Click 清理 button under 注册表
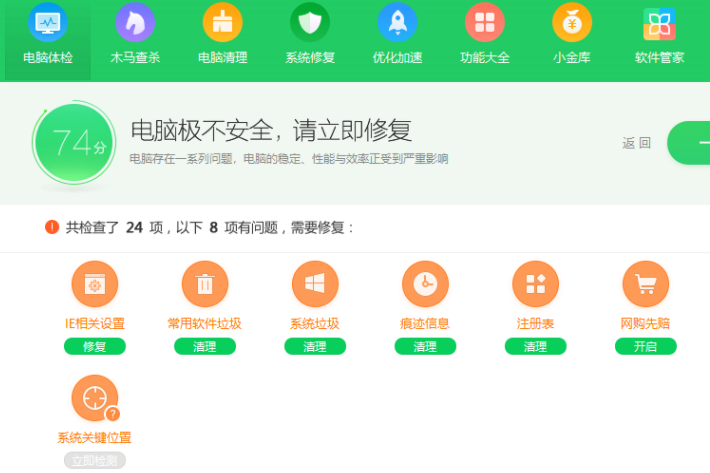Screen dimensions: 710x473 (535, 346)
